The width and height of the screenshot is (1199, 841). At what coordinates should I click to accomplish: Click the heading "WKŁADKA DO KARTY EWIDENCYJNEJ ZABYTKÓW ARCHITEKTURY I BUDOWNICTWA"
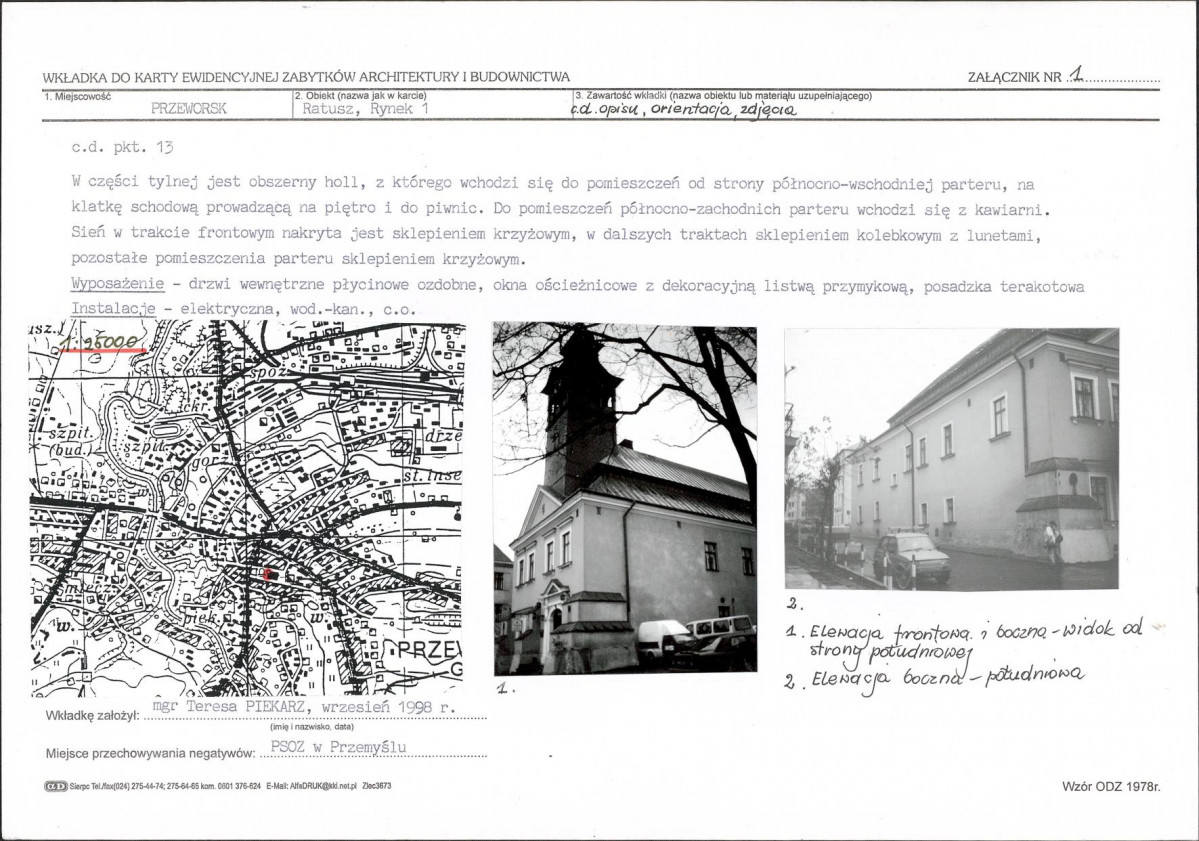[x=306, y=77]
